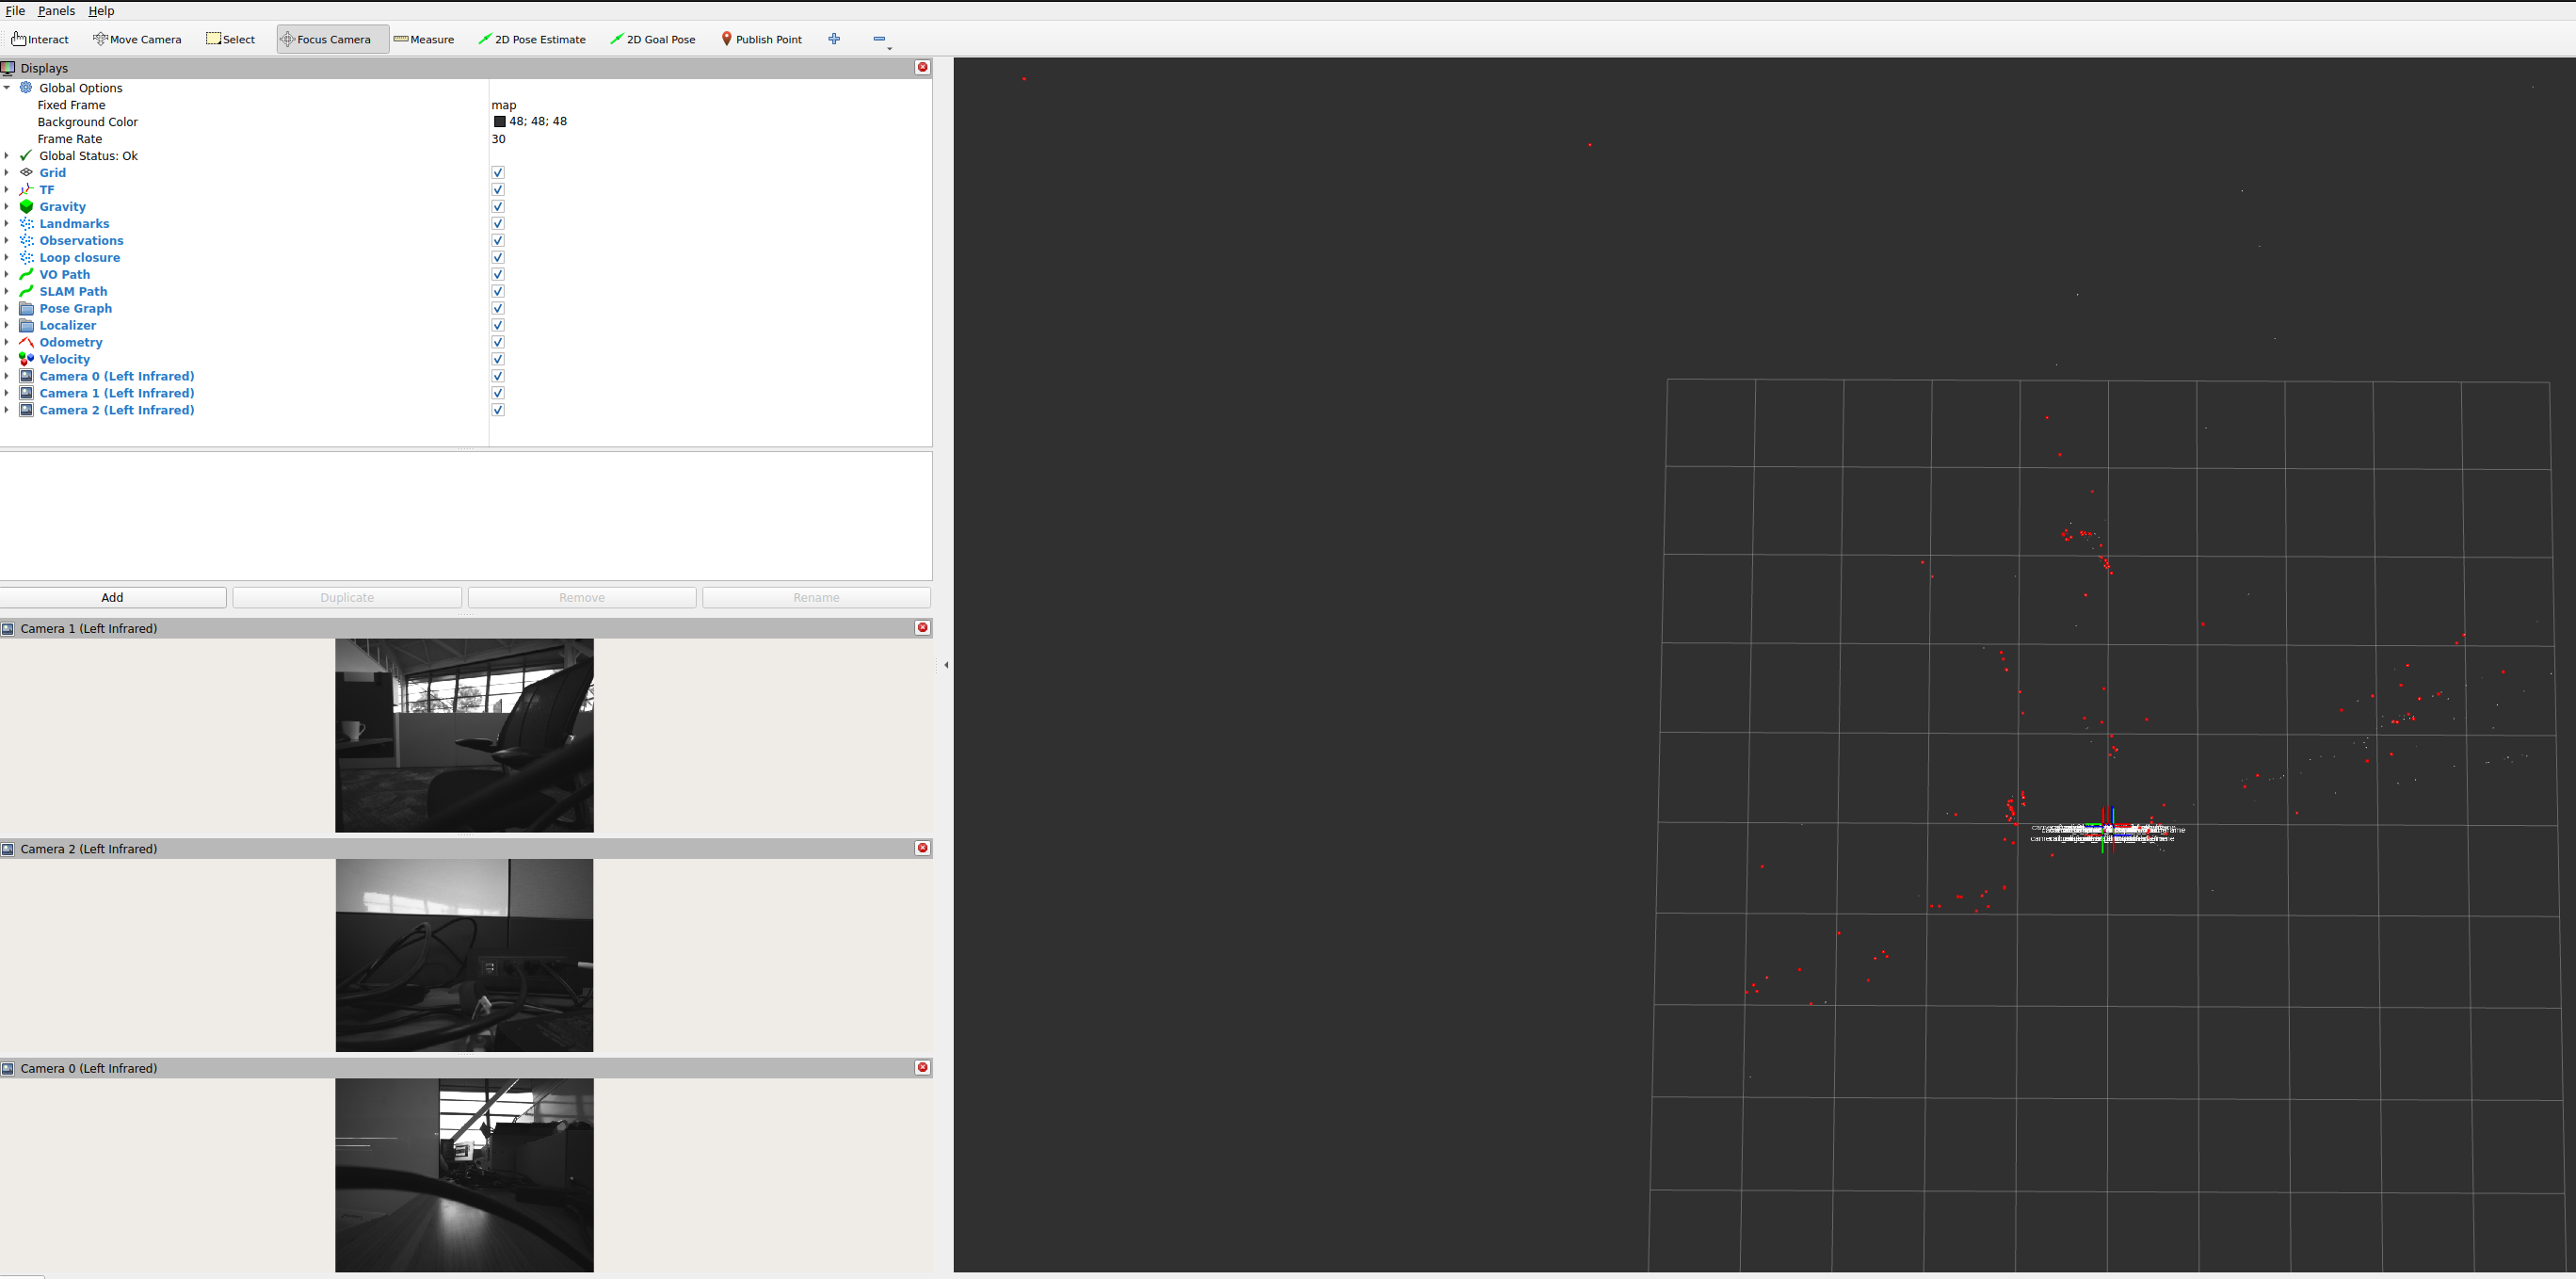Click the Focus Camera tool

330,39
